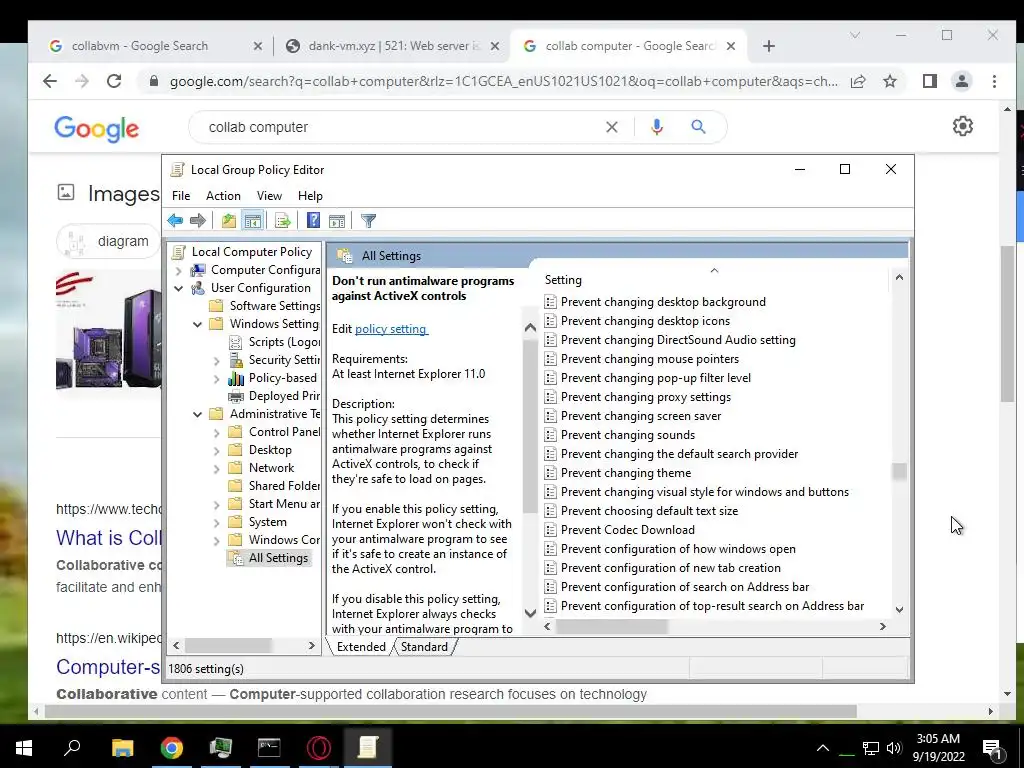
Task: Toggle Show/Hide Action Pane toolbar icon
Action: pos(337,221)
